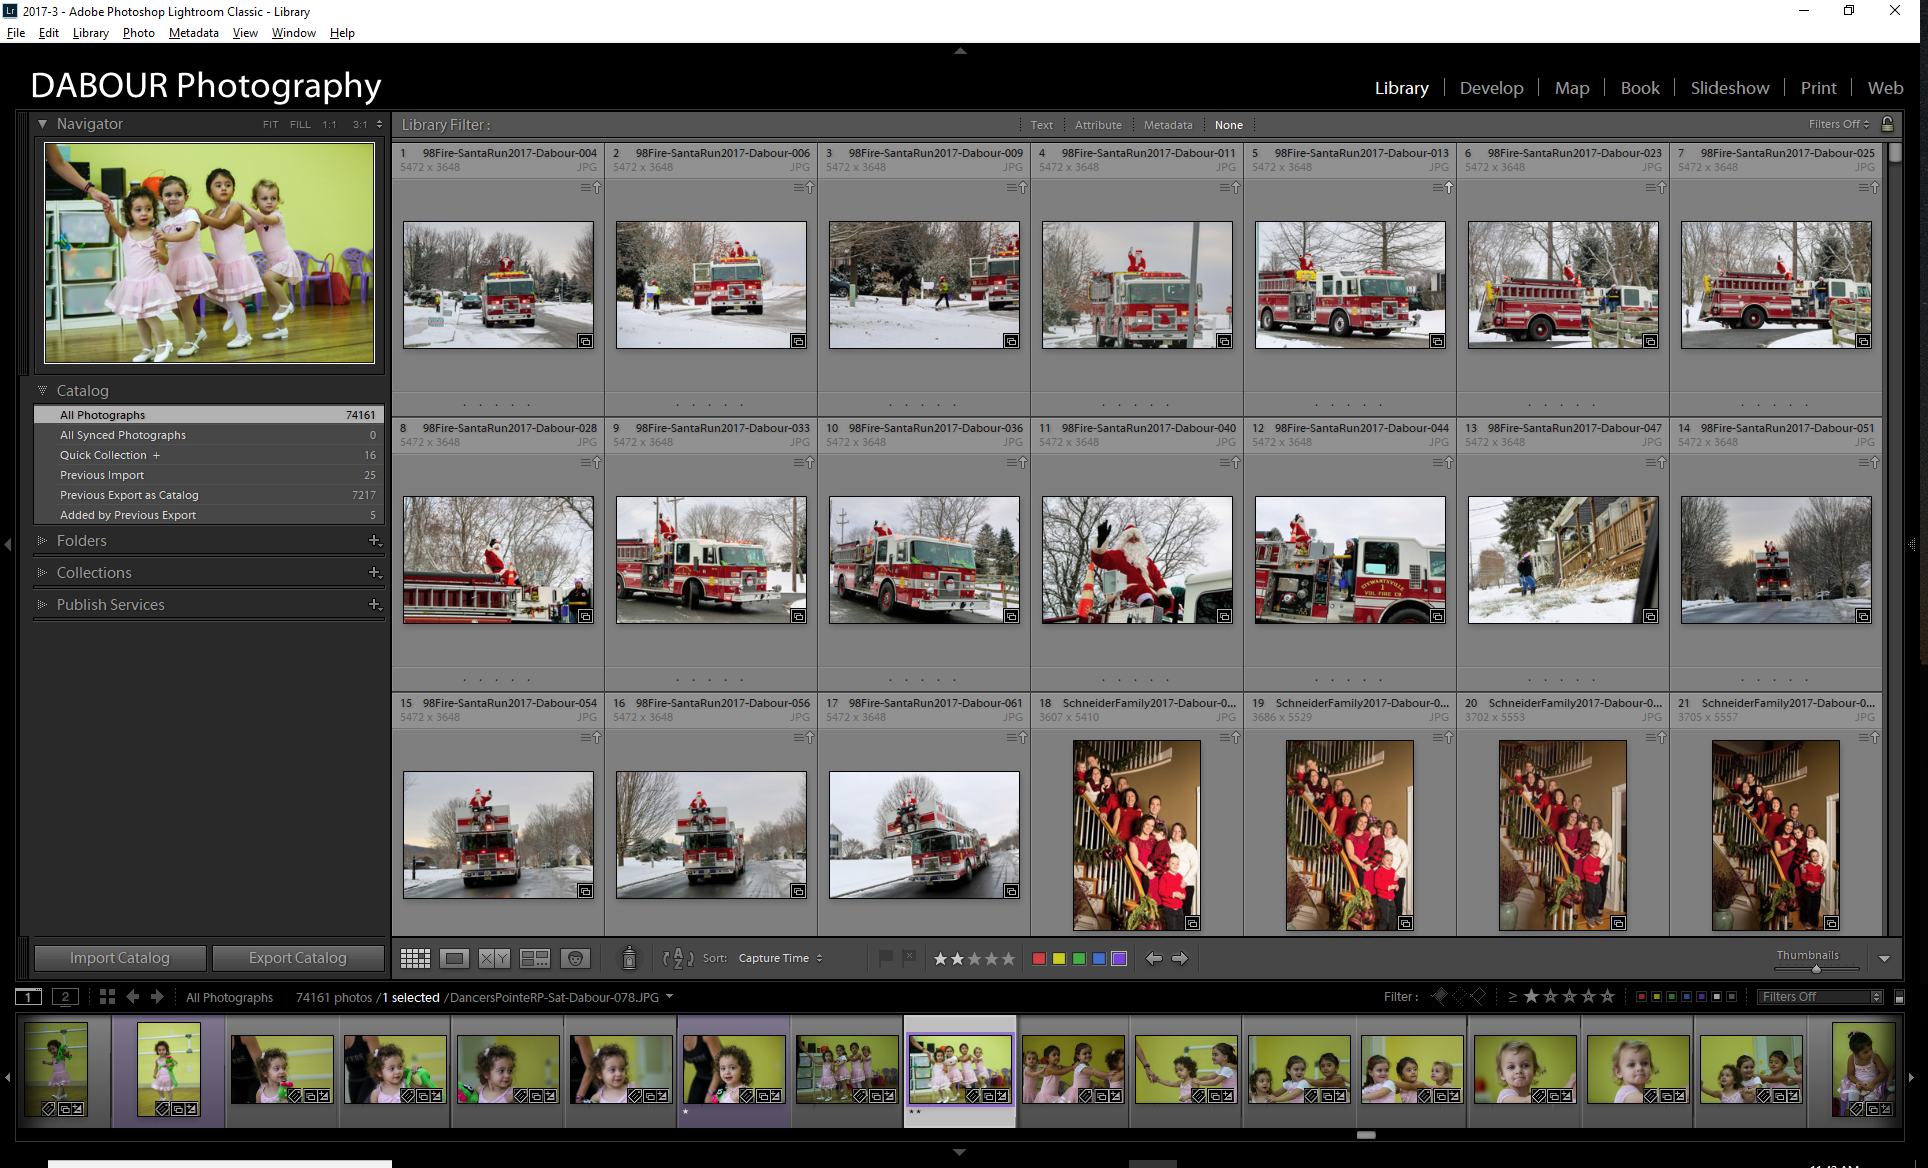Image resolution: width=1928 pixels, height=1168 pixels.
Task: Select the Painter spray can tool
Action: tap(629, 958)
